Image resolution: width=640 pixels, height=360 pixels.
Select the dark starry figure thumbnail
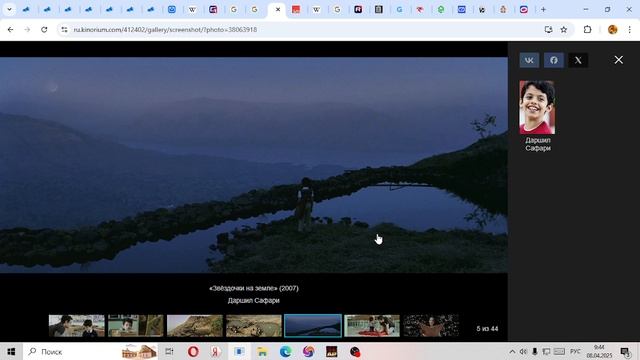pyautogui.click(x=431, y=326)
